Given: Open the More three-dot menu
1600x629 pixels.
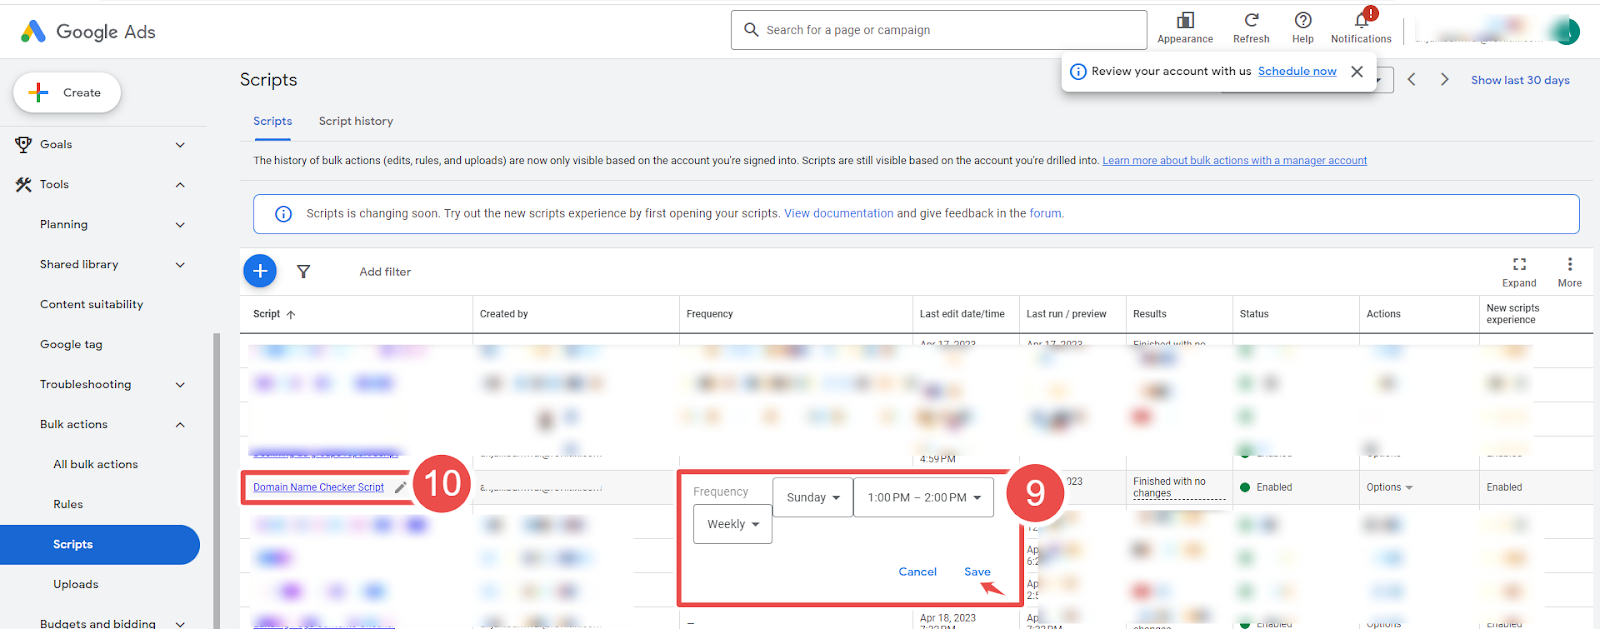Looking at the screenshot, I should [1570, 264].
